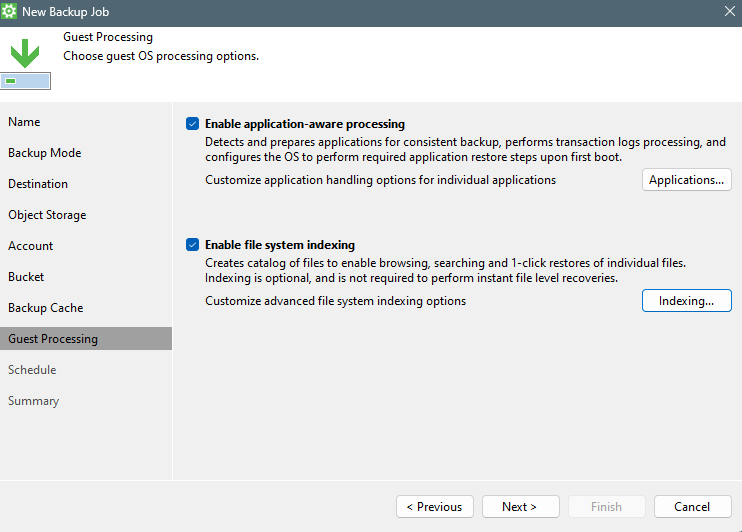The image size is (742, 532).
Task: Proceed with the Next > button
Action: click(519, 507)
